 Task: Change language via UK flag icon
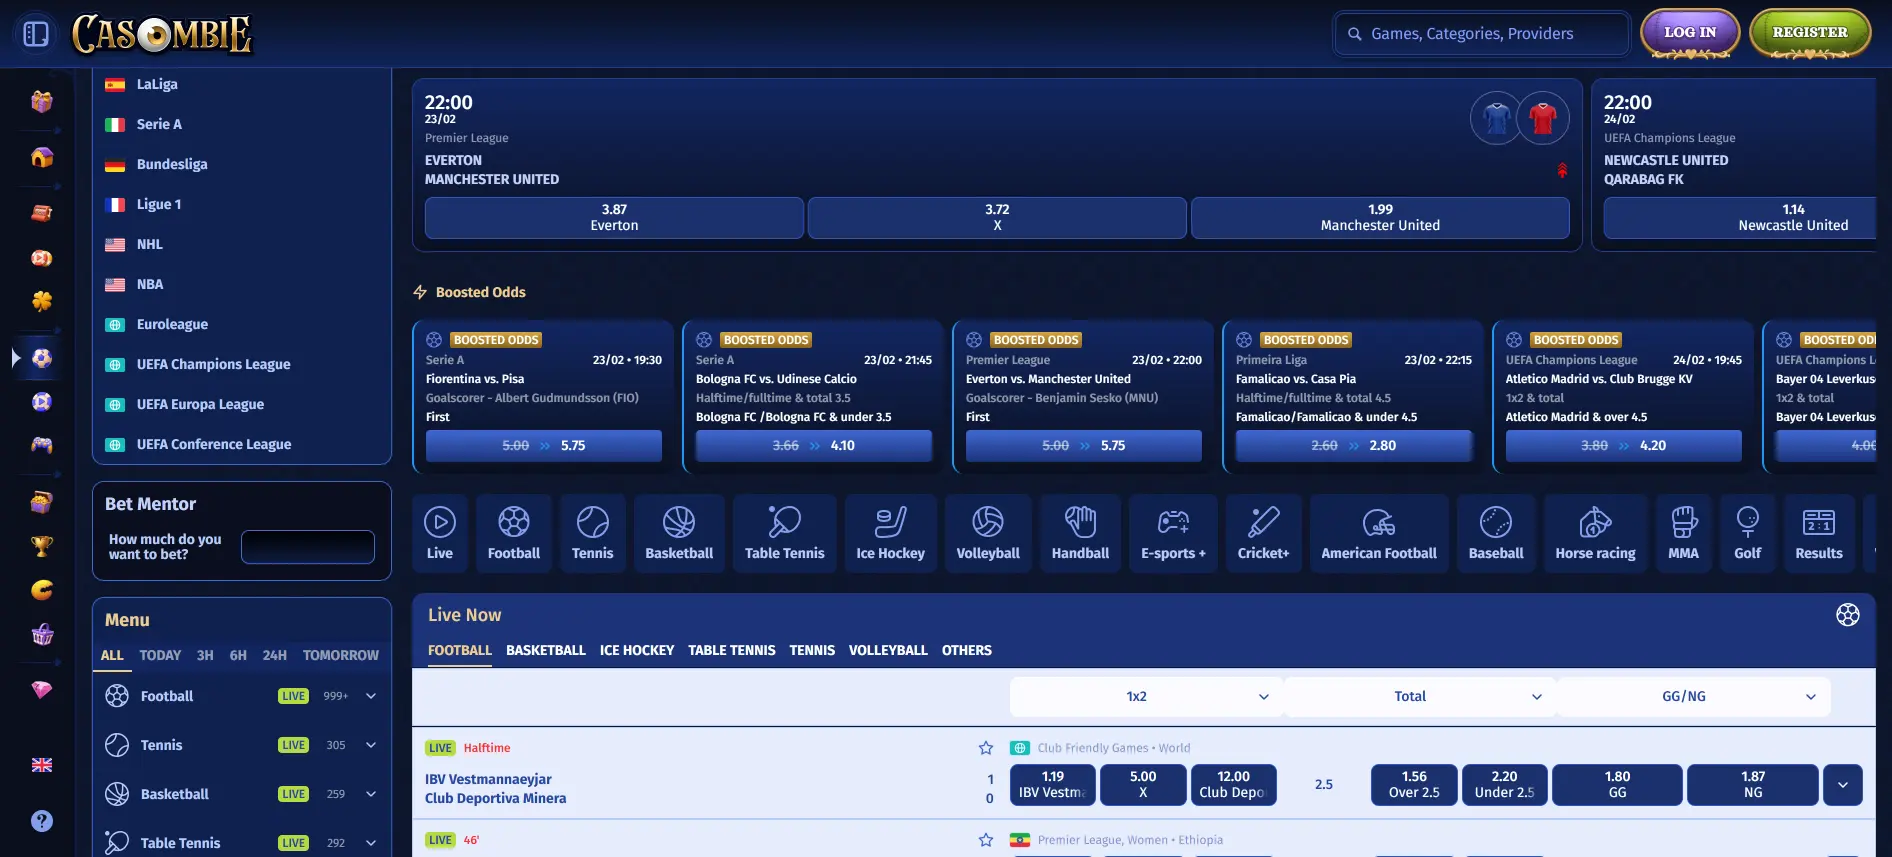[x=42, y=765]
